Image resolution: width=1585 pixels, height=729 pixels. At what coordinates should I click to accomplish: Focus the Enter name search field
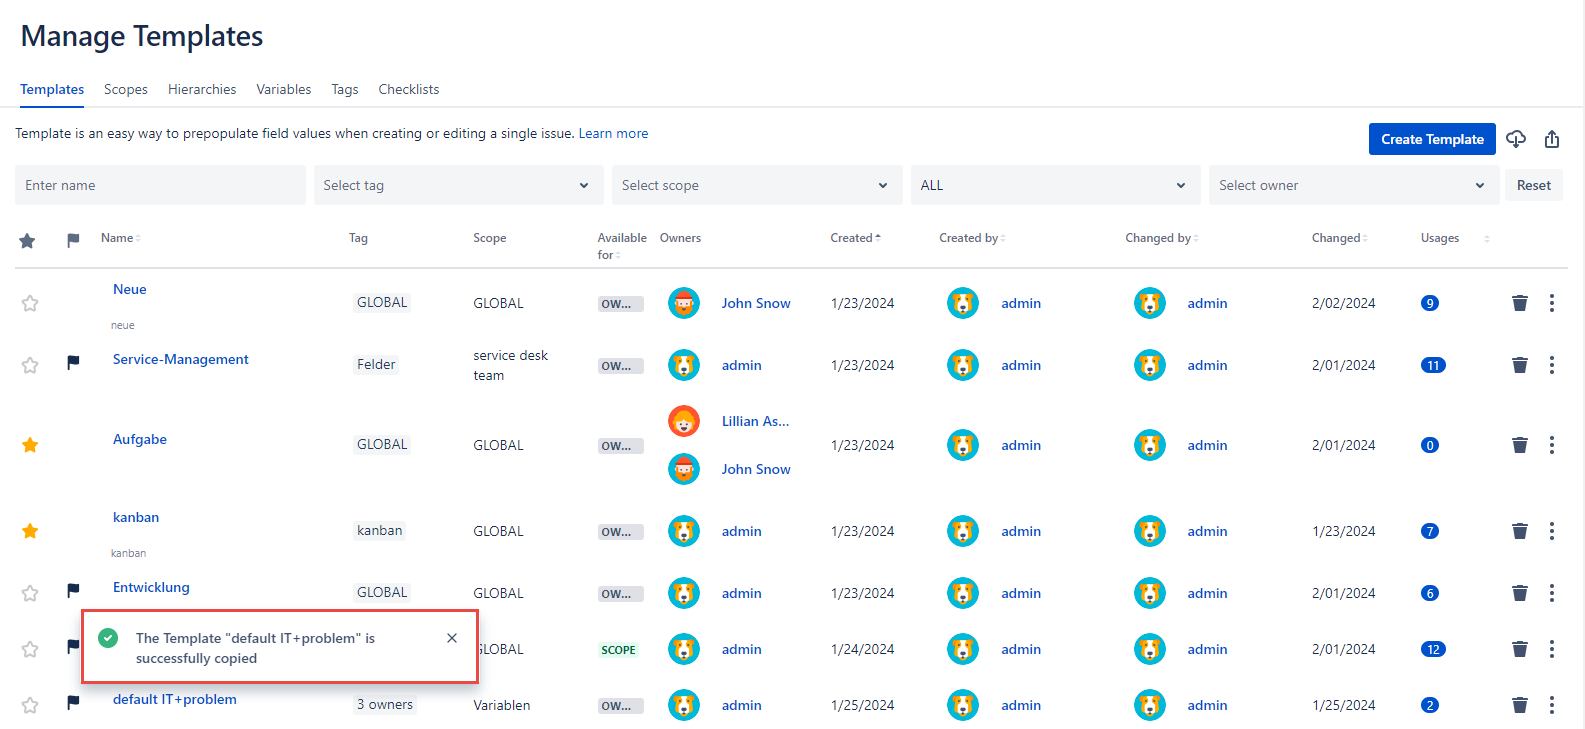tap(160, 185)
